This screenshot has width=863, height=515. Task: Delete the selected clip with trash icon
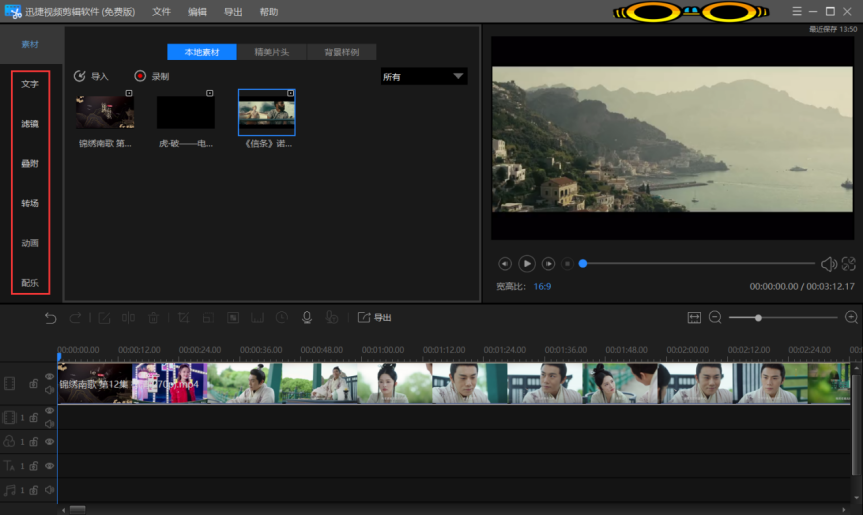pyautogui.click(x=154, y=318)
